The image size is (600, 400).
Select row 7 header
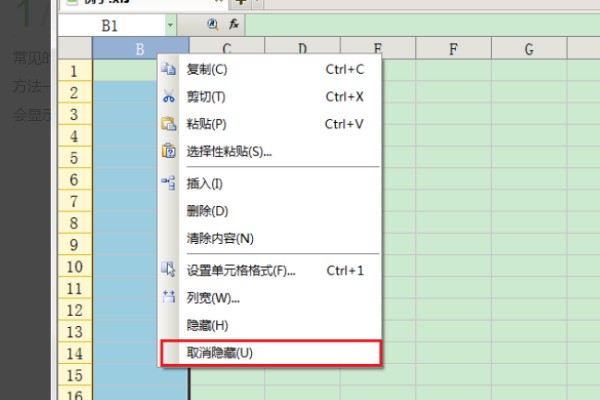tap(75, 201)
